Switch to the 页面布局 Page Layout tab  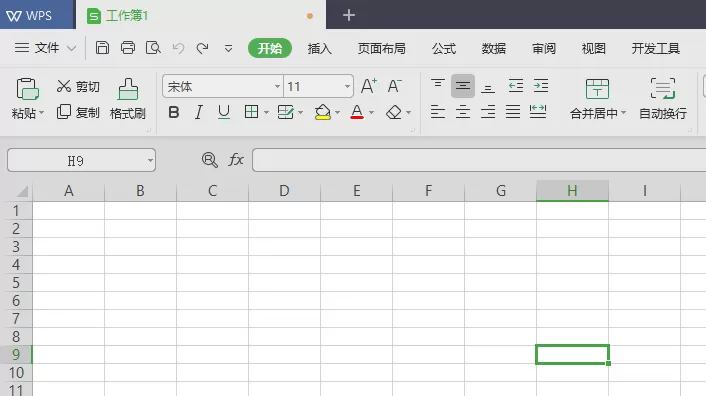(x=382, y=48)
